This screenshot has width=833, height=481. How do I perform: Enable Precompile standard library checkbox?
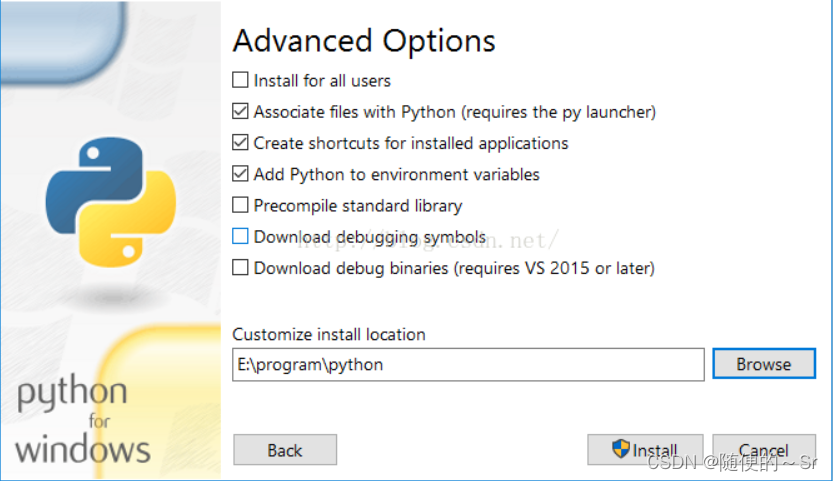tap(240, 205)
